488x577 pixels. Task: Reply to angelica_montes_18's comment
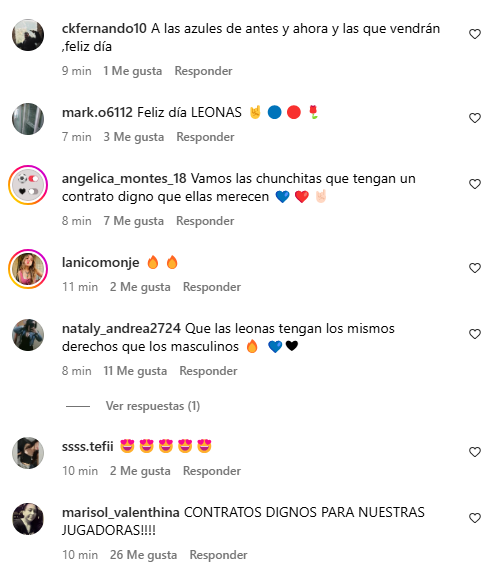[205, 221]
